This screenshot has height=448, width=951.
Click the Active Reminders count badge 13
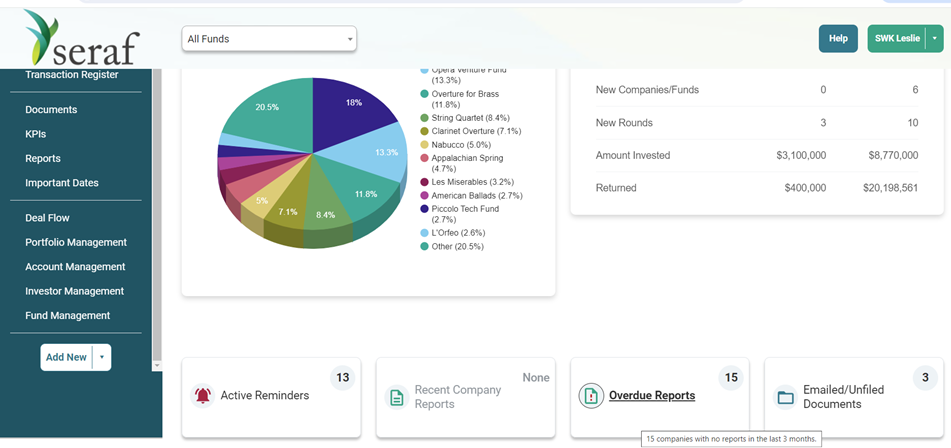point(343,378)
